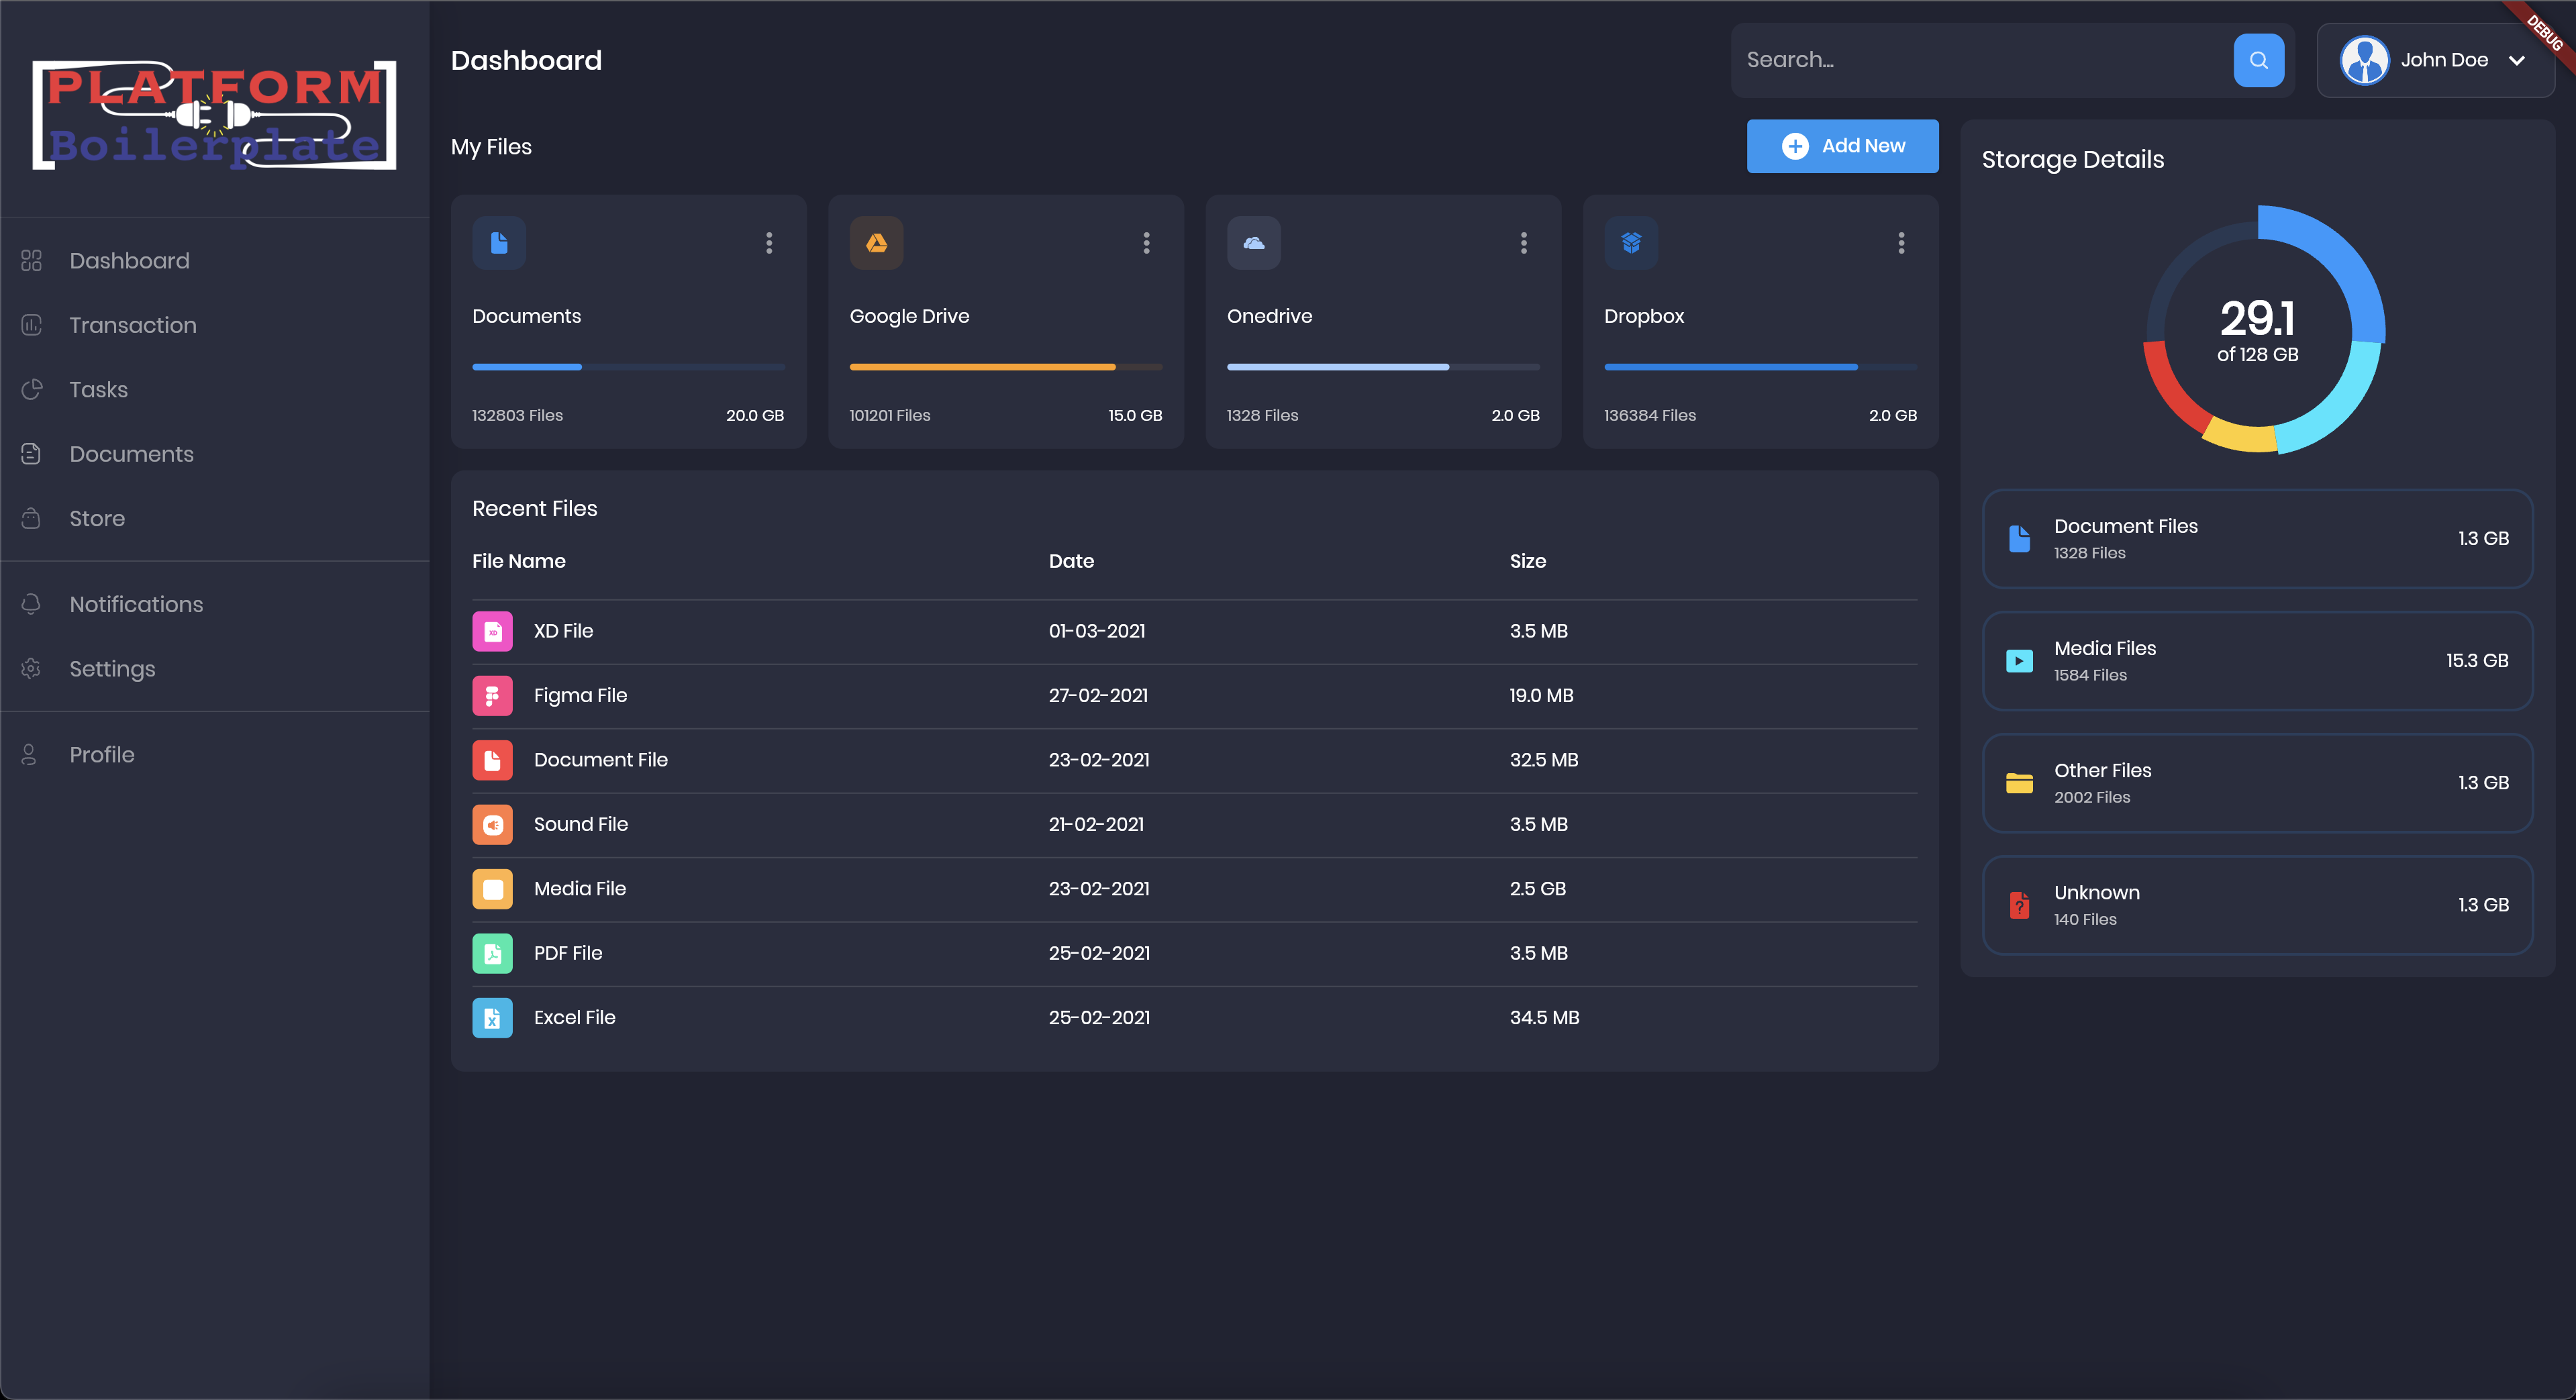Image resolution: width=2576 pixels, height=1400 pixels.
Task: Select Settings in the side menu
Action: (x=112, y=669)
